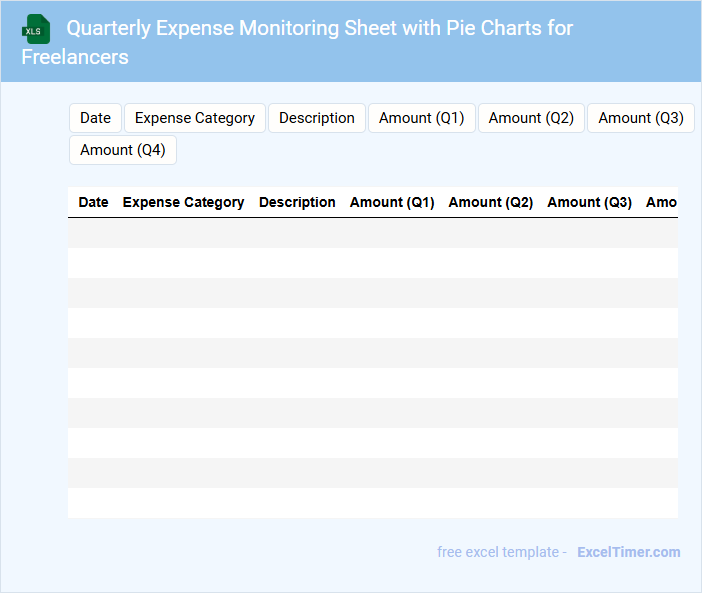Click the Amount (Q1) column header
The width and height of the screenshot is (702, 593).
click(x=392, y=202)
